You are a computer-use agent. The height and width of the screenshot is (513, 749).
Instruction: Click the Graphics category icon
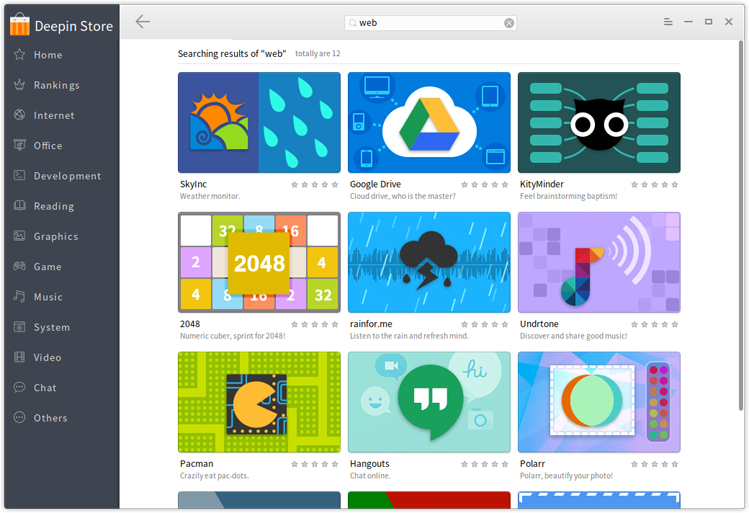click(19, 237)
